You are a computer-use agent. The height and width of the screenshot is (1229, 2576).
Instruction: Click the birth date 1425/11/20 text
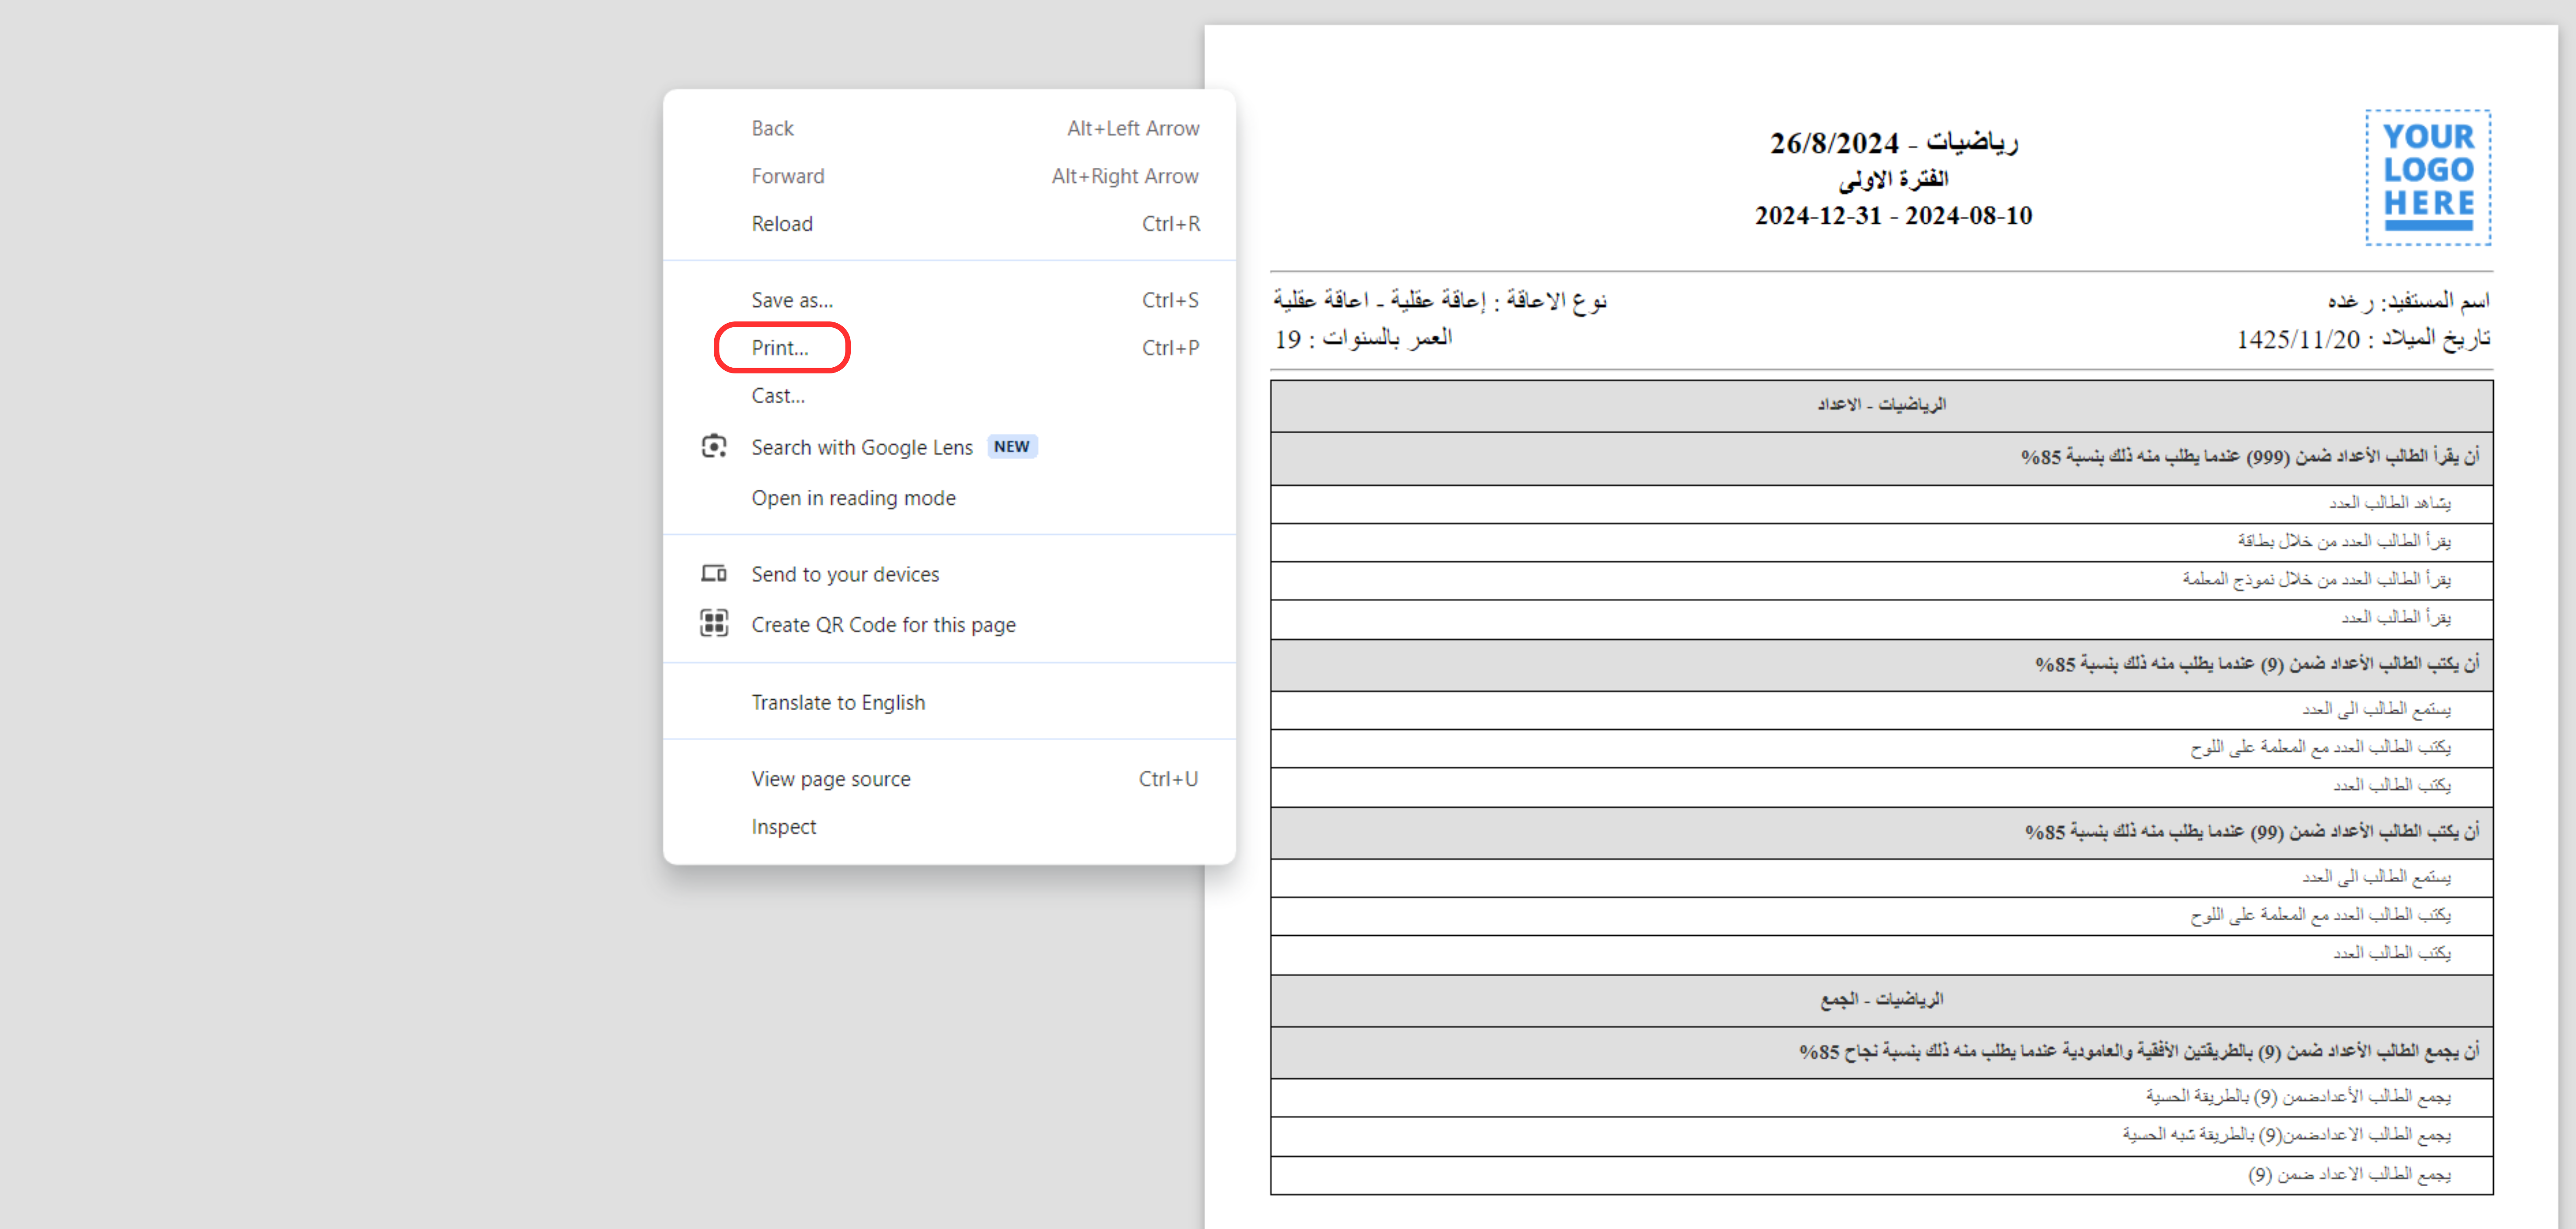(x=2298, y=340)
